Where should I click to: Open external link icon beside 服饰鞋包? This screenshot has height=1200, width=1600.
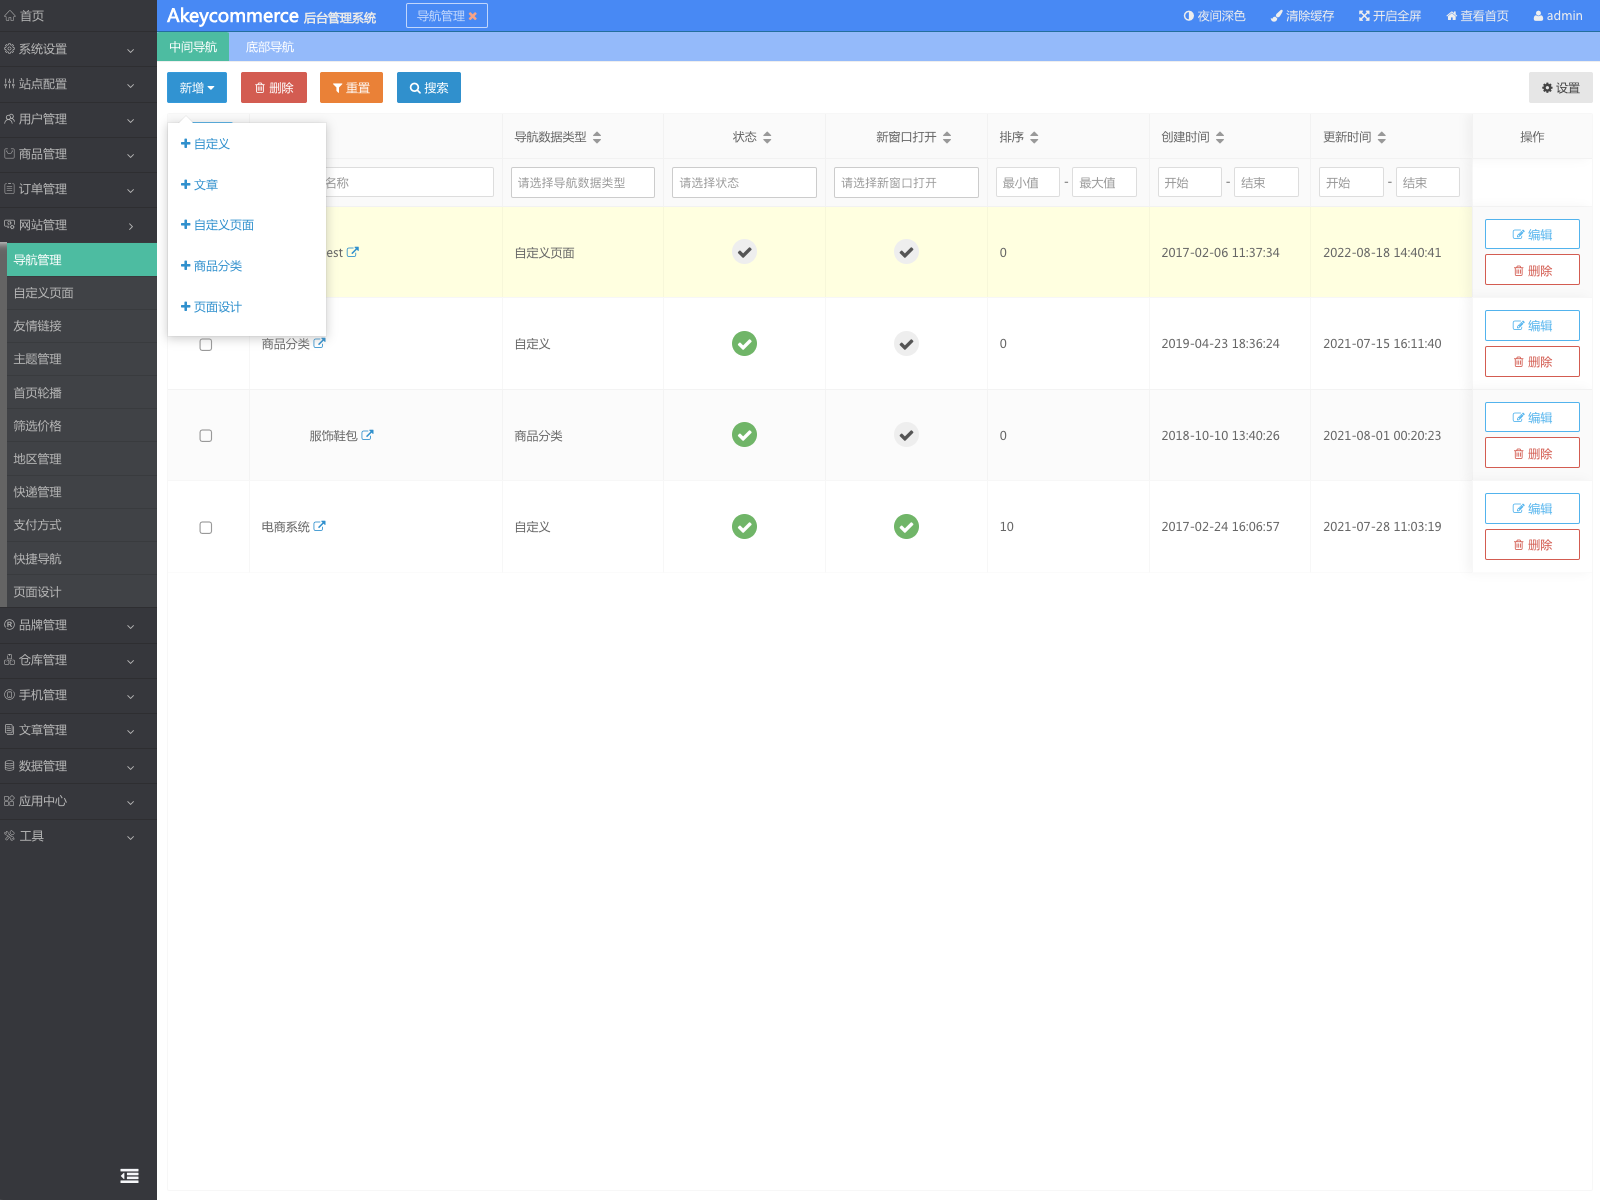pyautogui.click(x=367, y=435)
